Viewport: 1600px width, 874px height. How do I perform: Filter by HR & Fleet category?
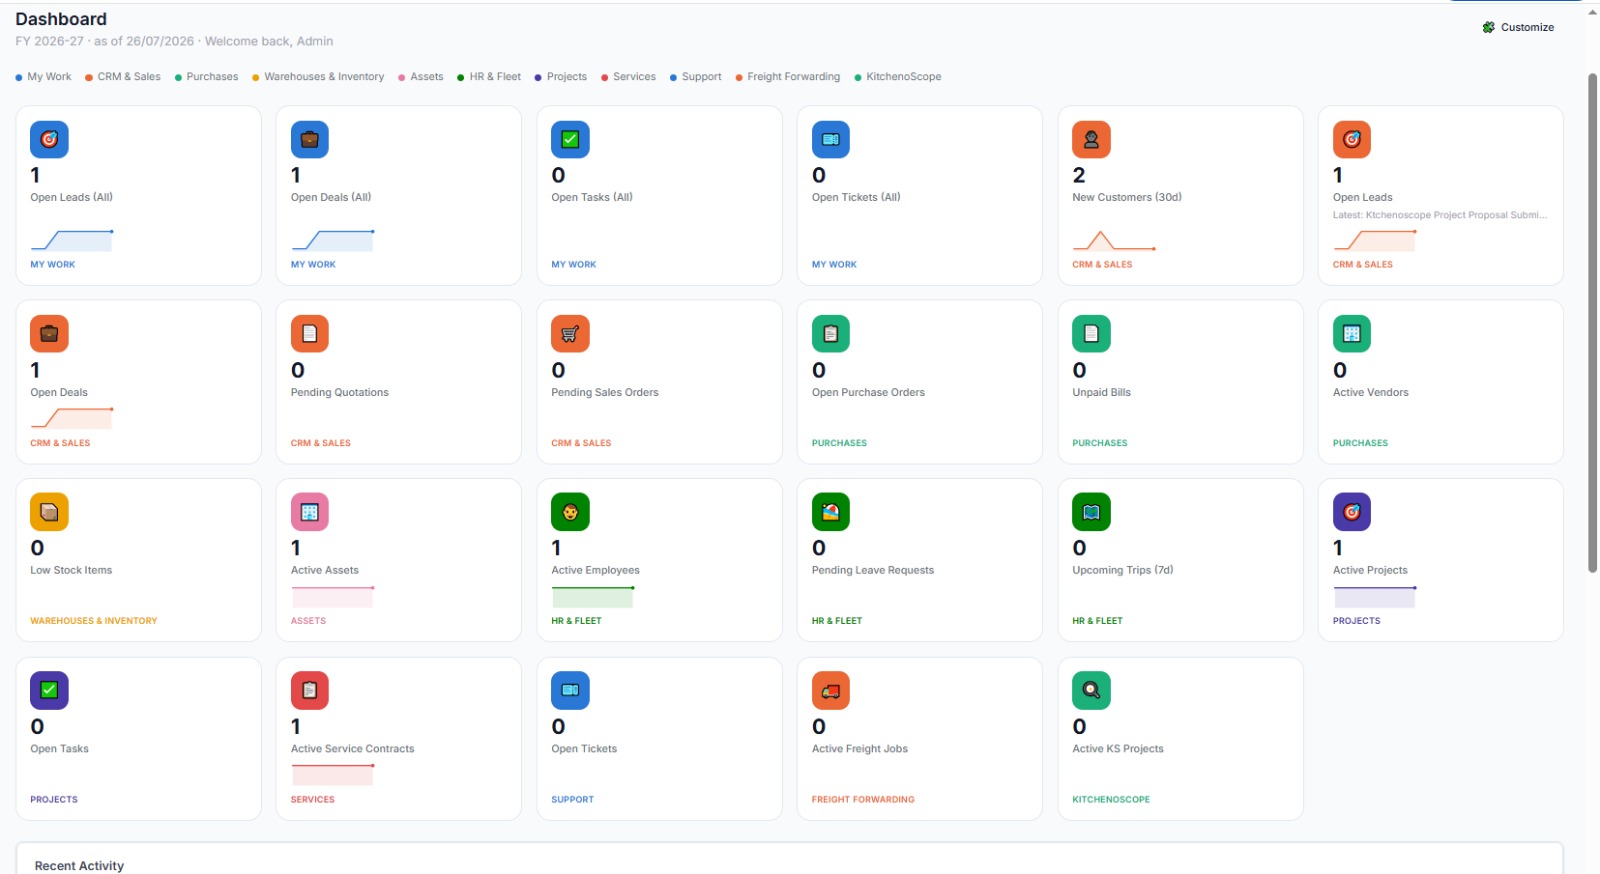[489, 77]
